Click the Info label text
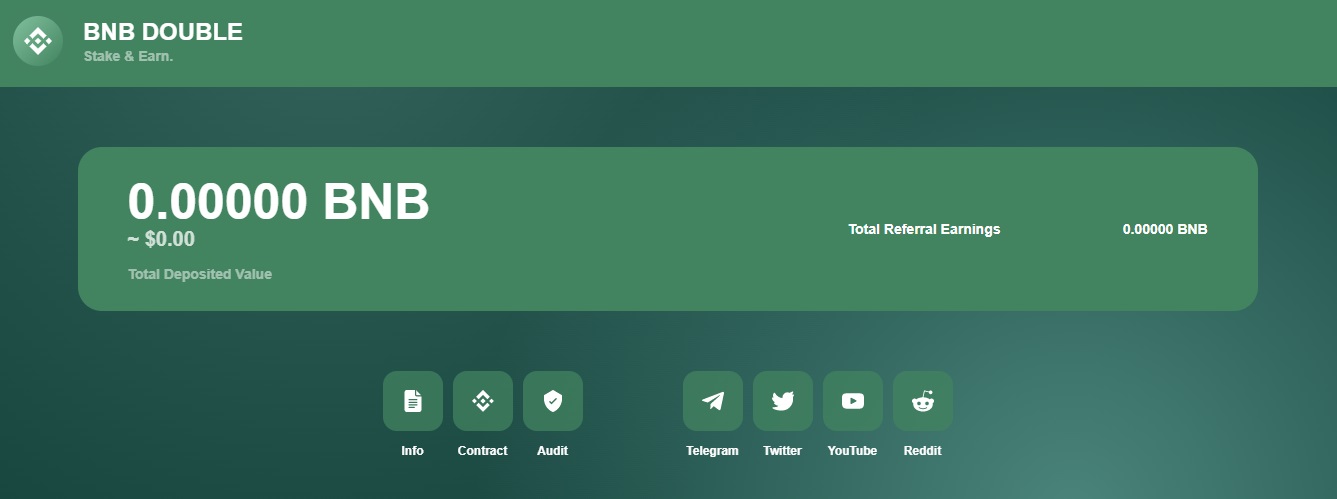 [412, 451]
